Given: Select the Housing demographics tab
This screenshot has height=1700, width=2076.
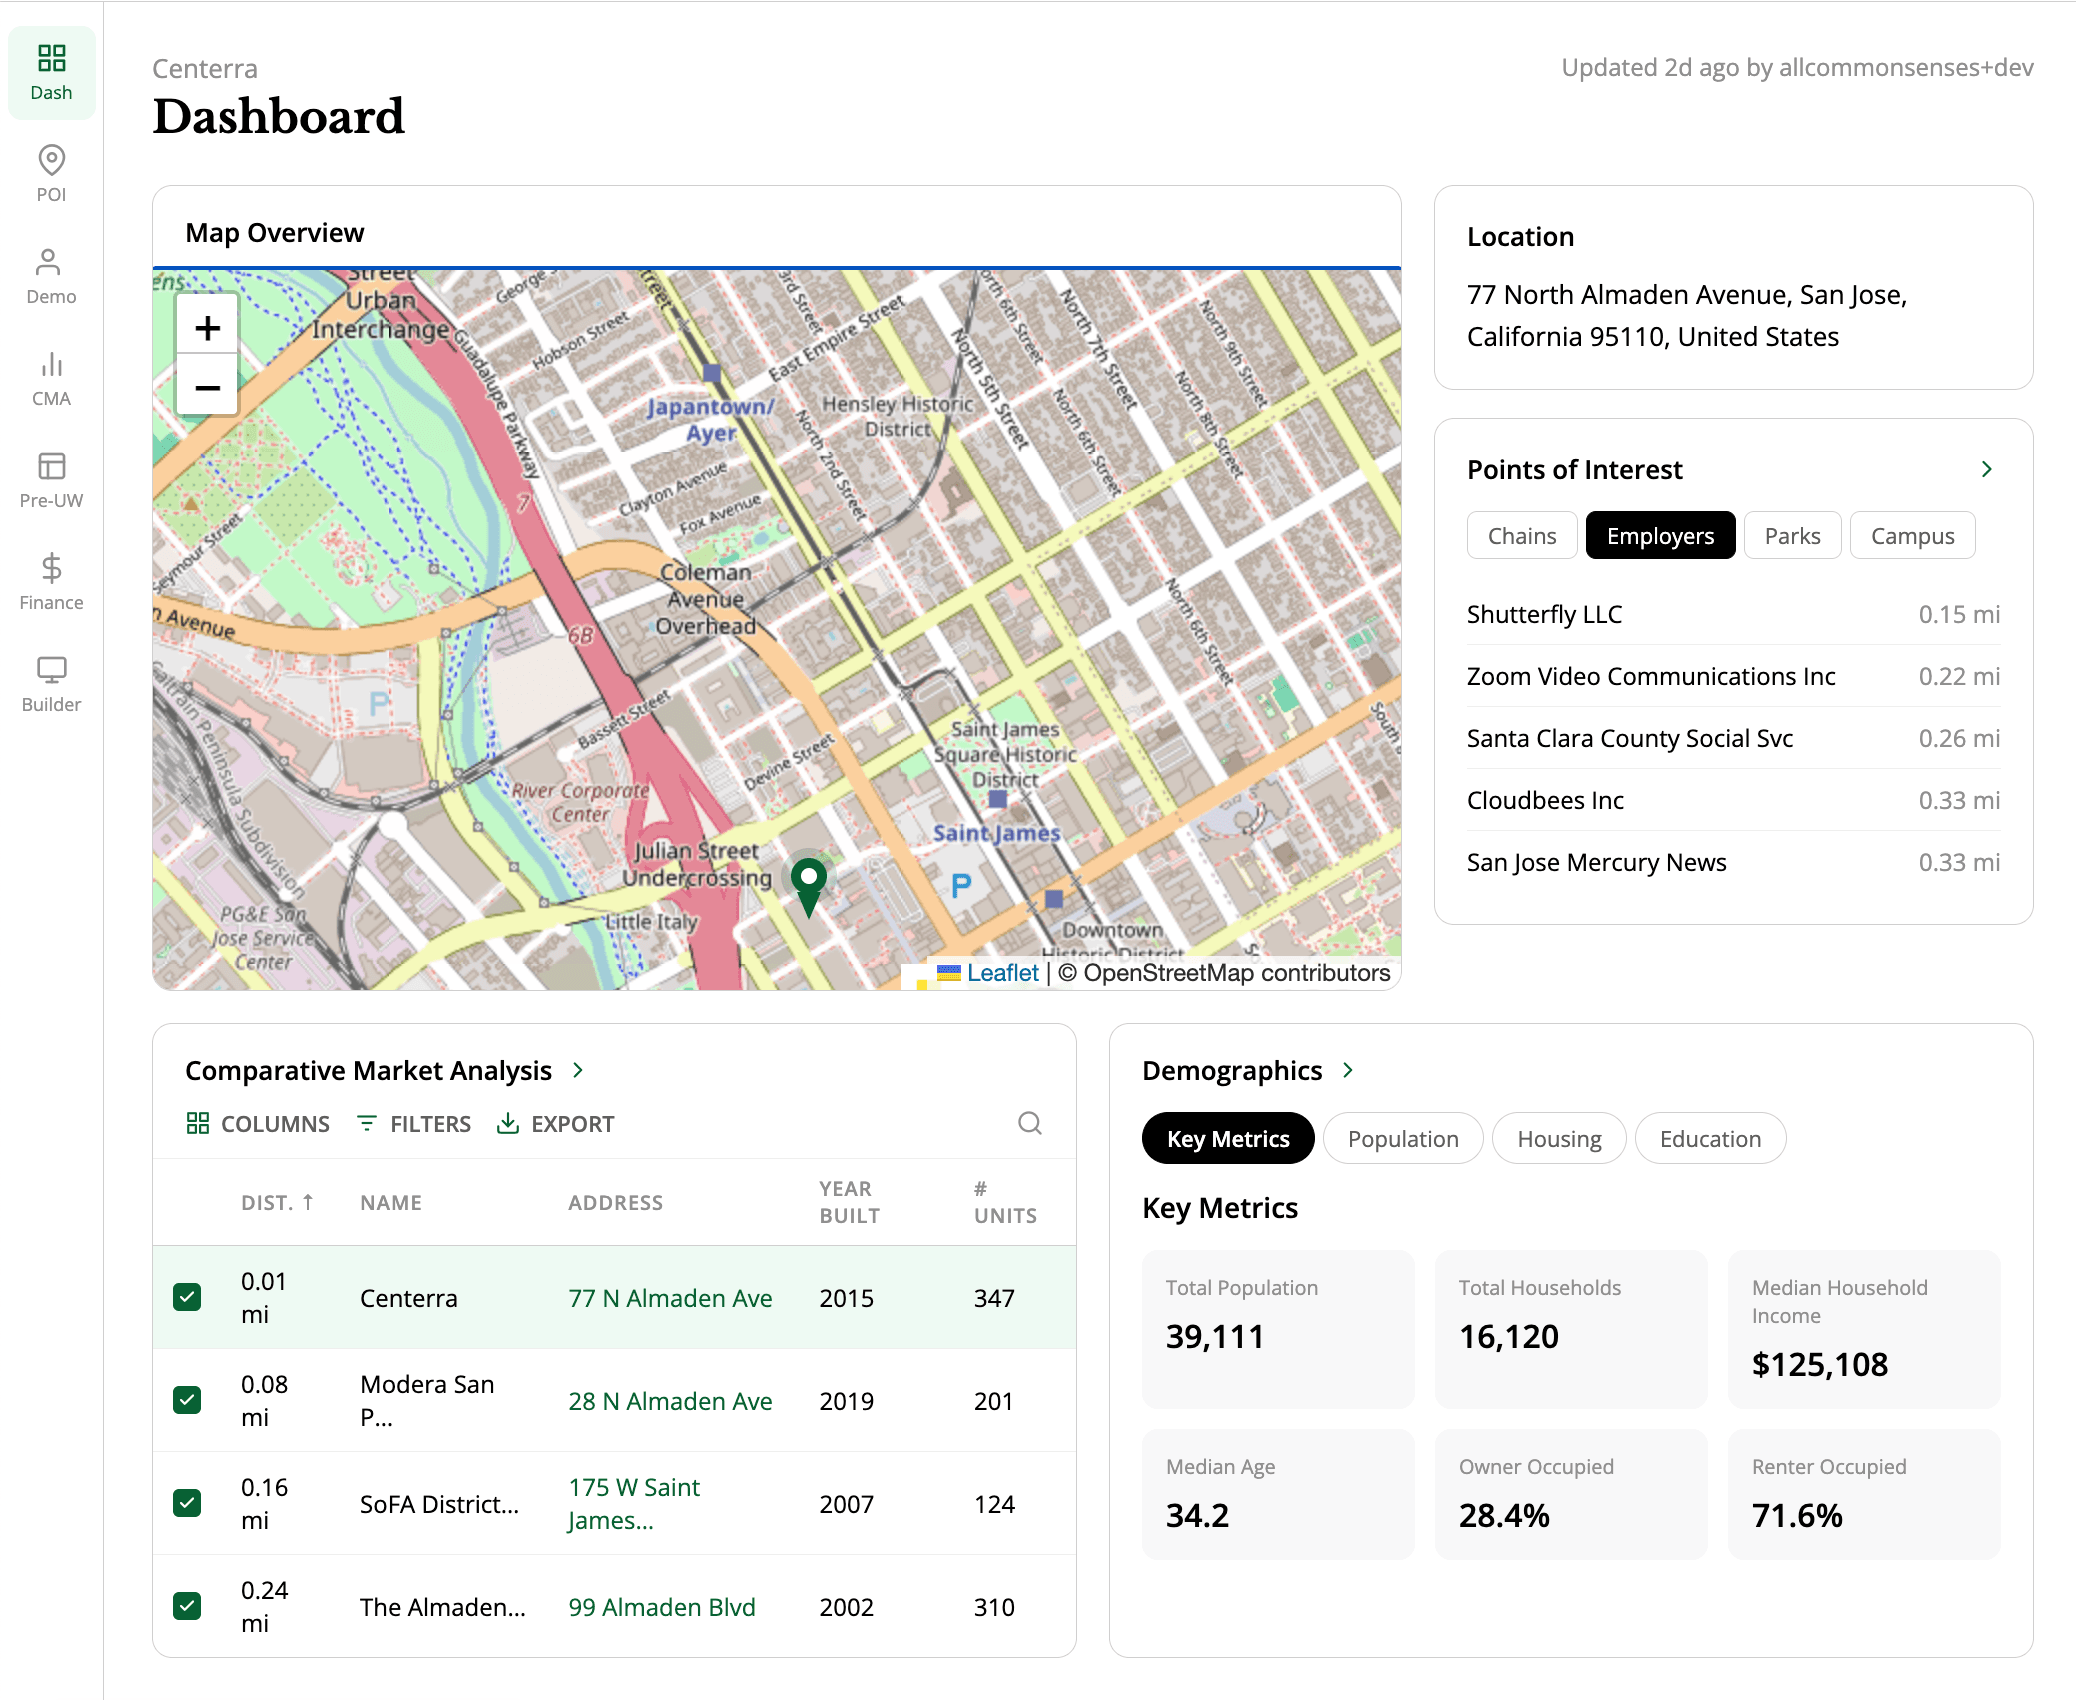Looking at the screenshot, I should (x=1558, y=1139).
